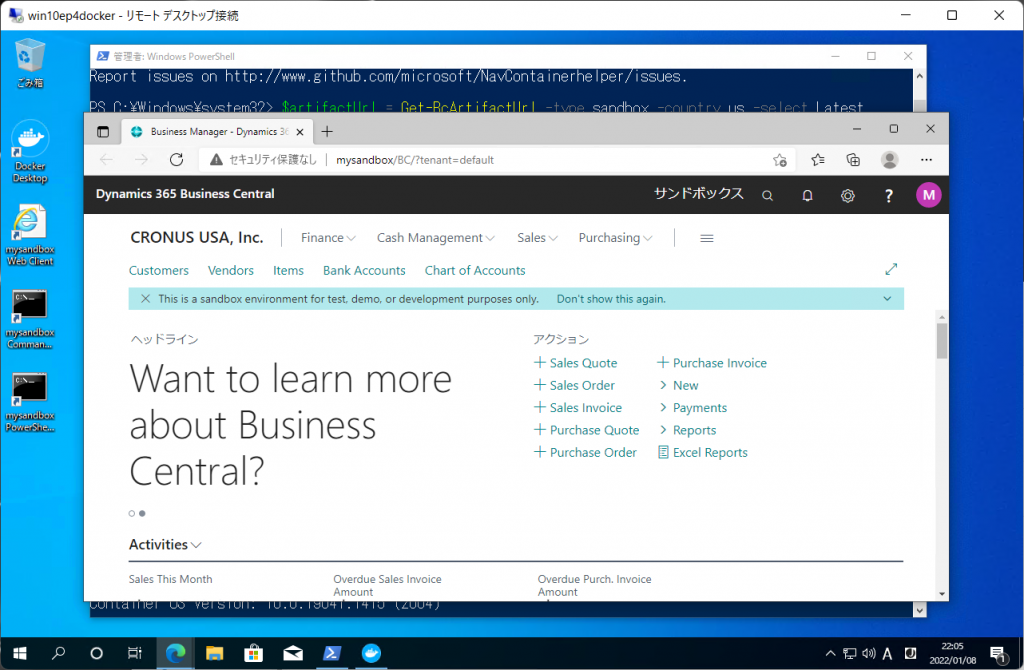Expand the sandbox notification details chevron
The width and height of the screenshot is (1024, 670).
pos(887,298)
